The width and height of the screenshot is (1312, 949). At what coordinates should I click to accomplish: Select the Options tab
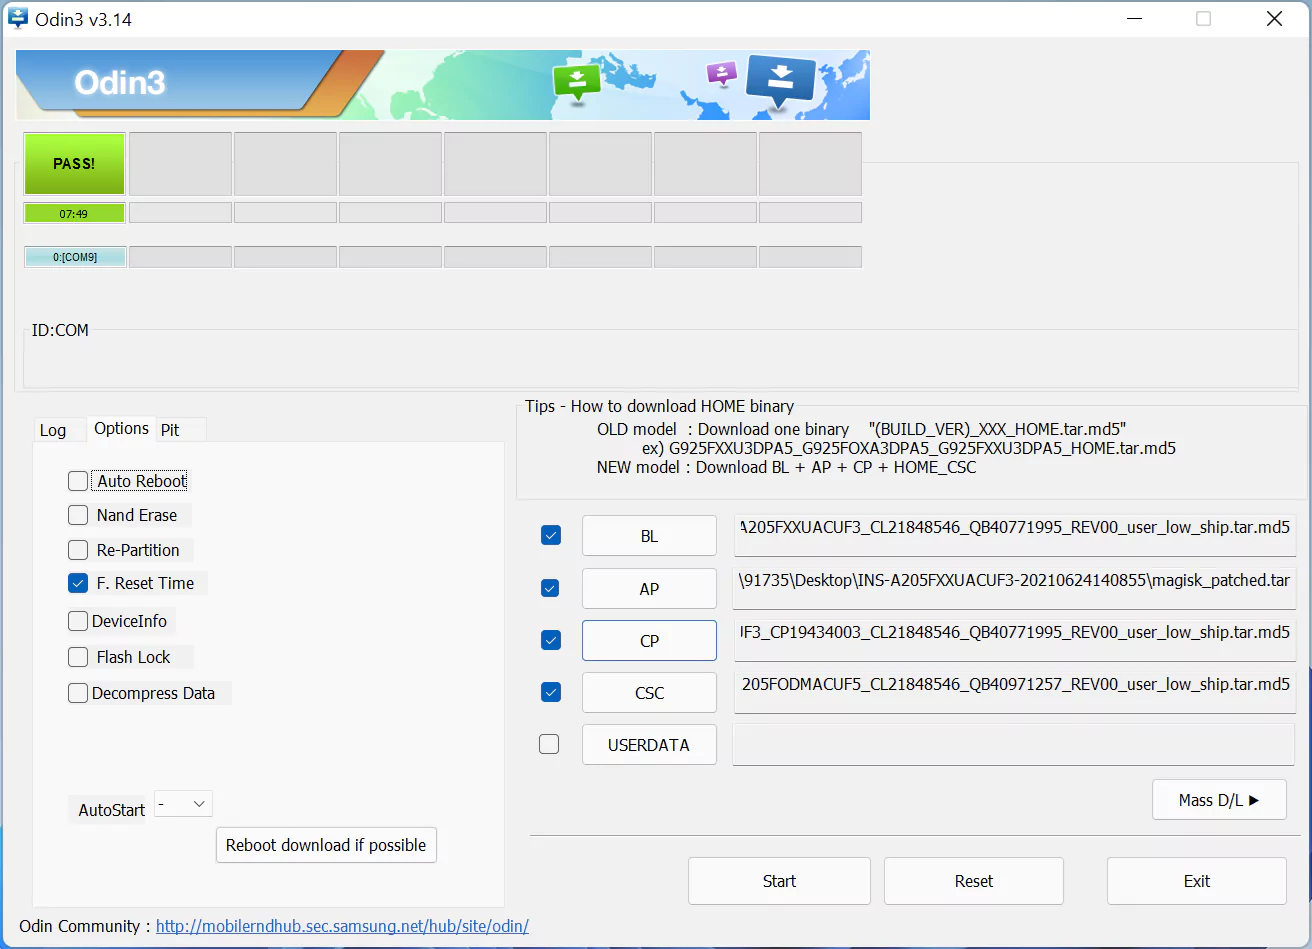click(121, 428)
